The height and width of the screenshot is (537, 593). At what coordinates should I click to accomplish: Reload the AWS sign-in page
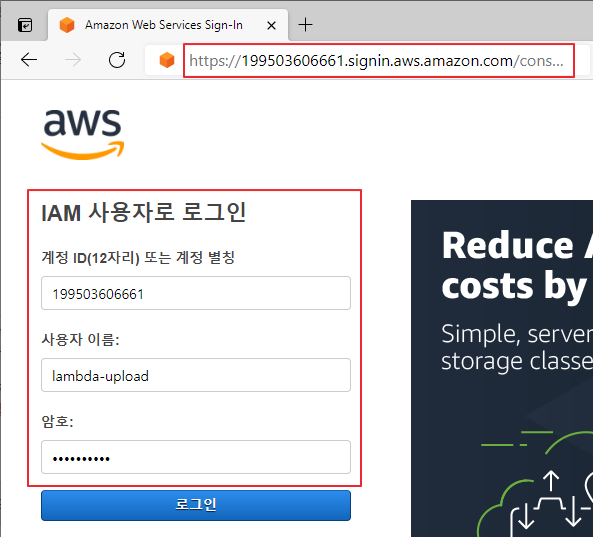pyautogui.click(x=117, y=60)
